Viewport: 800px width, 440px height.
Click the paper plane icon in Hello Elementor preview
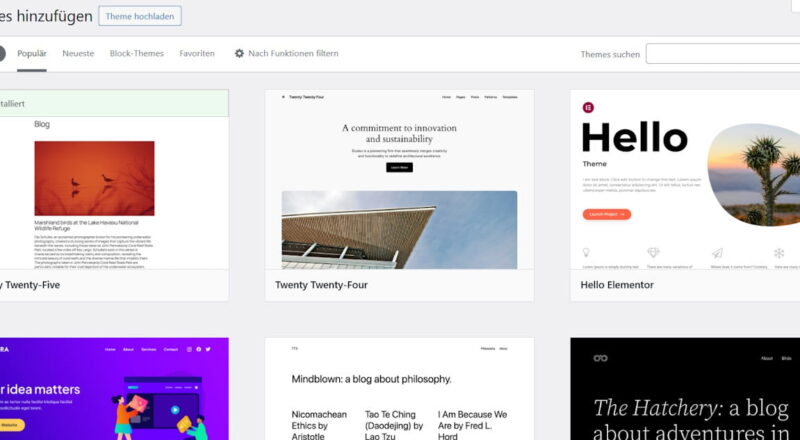pyautogui.click(x=717, y=253)
